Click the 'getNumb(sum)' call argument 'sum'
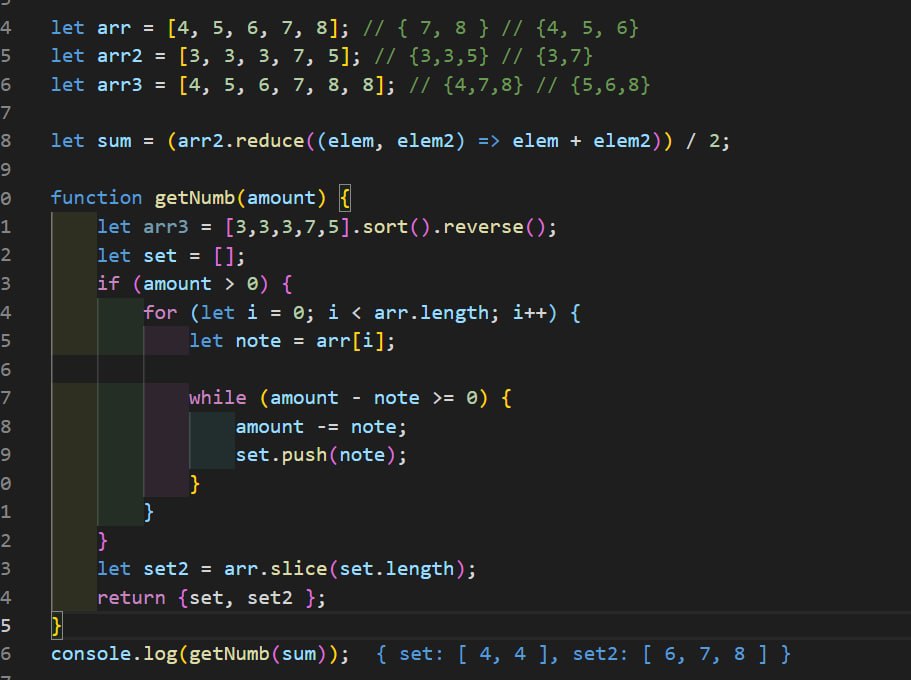The width and height of the screenshot is (911, 680). click(x=299, y=654)
